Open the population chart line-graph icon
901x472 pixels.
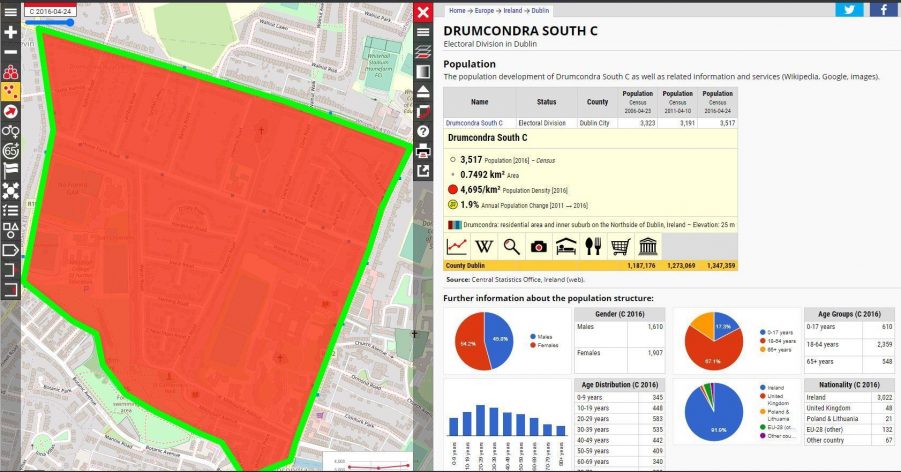(x=457, y=247)
